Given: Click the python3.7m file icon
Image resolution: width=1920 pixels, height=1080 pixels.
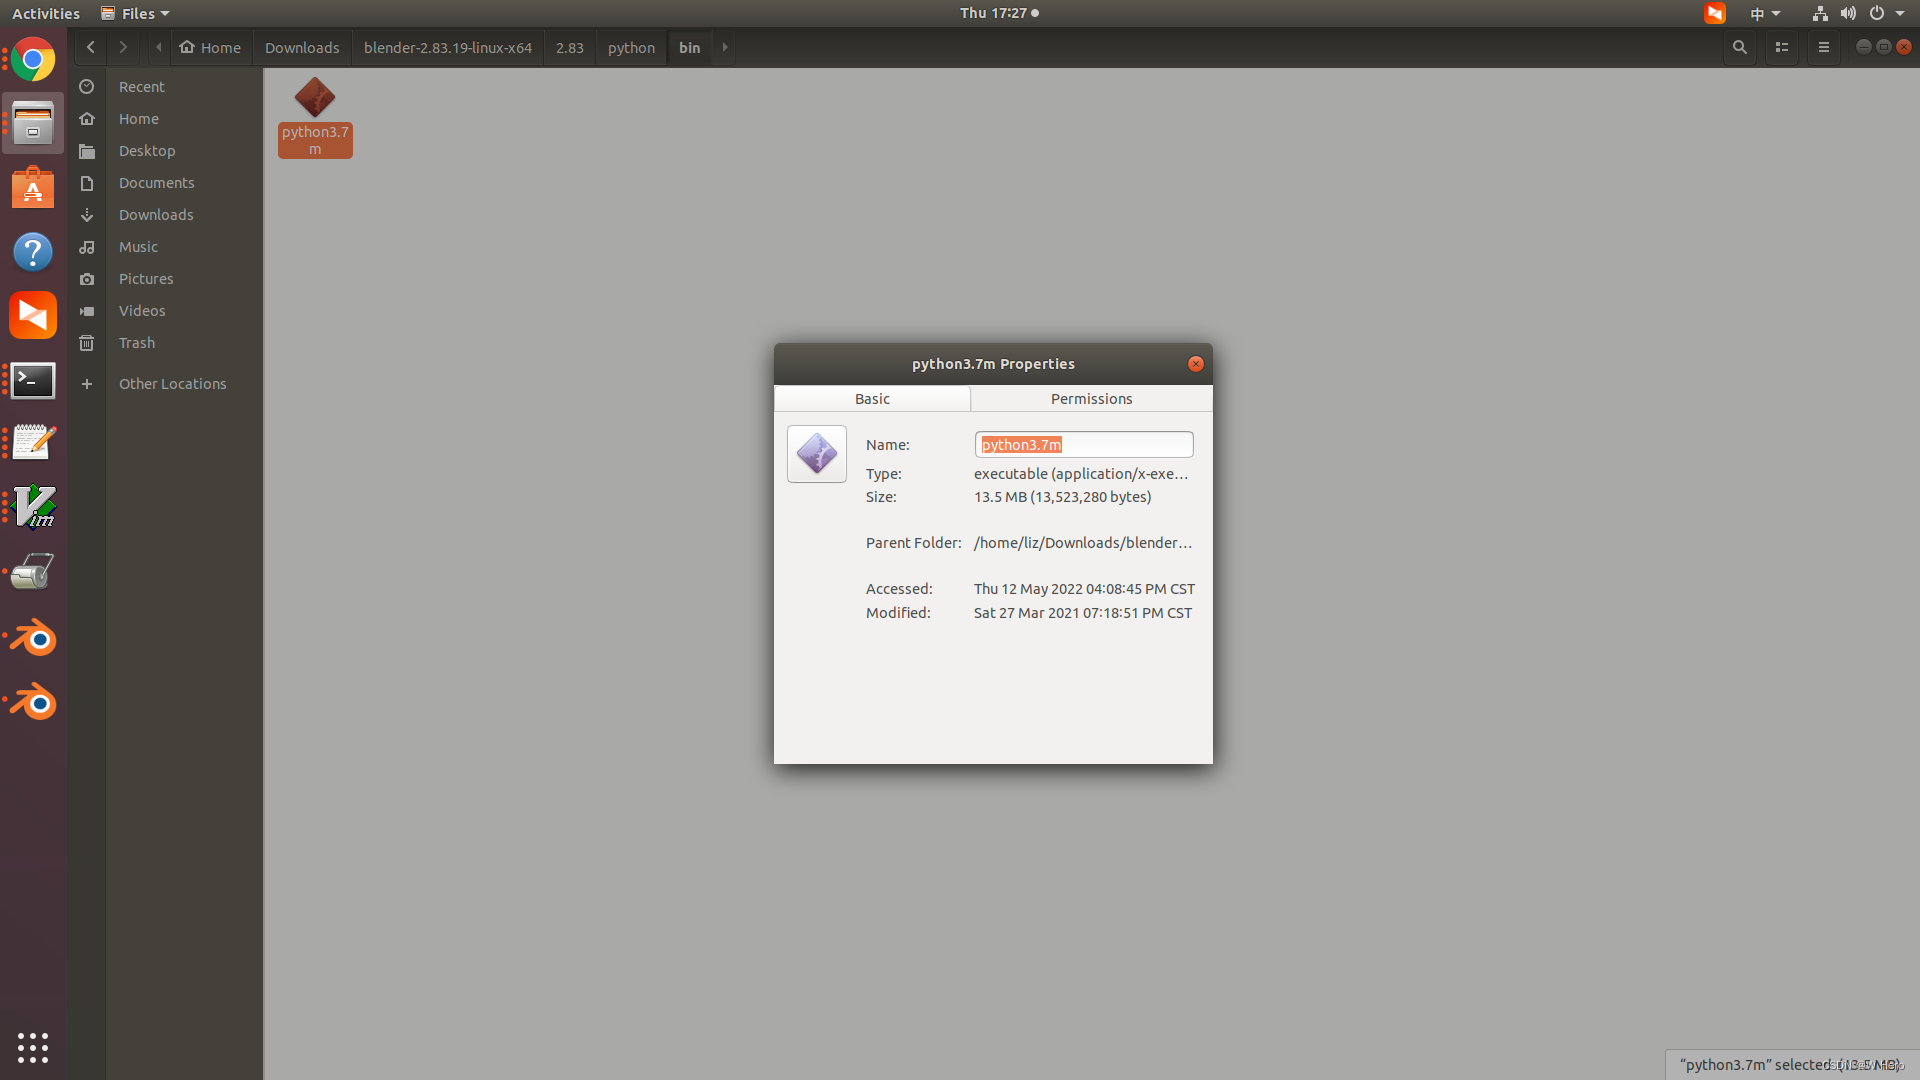Looking at the screenshot, I should (315, 98).
